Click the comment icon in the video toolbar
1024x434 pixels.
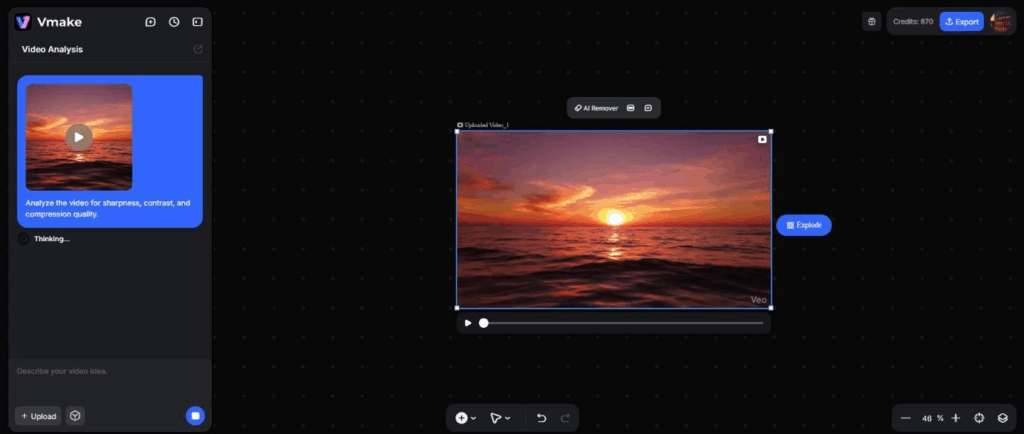648,108
